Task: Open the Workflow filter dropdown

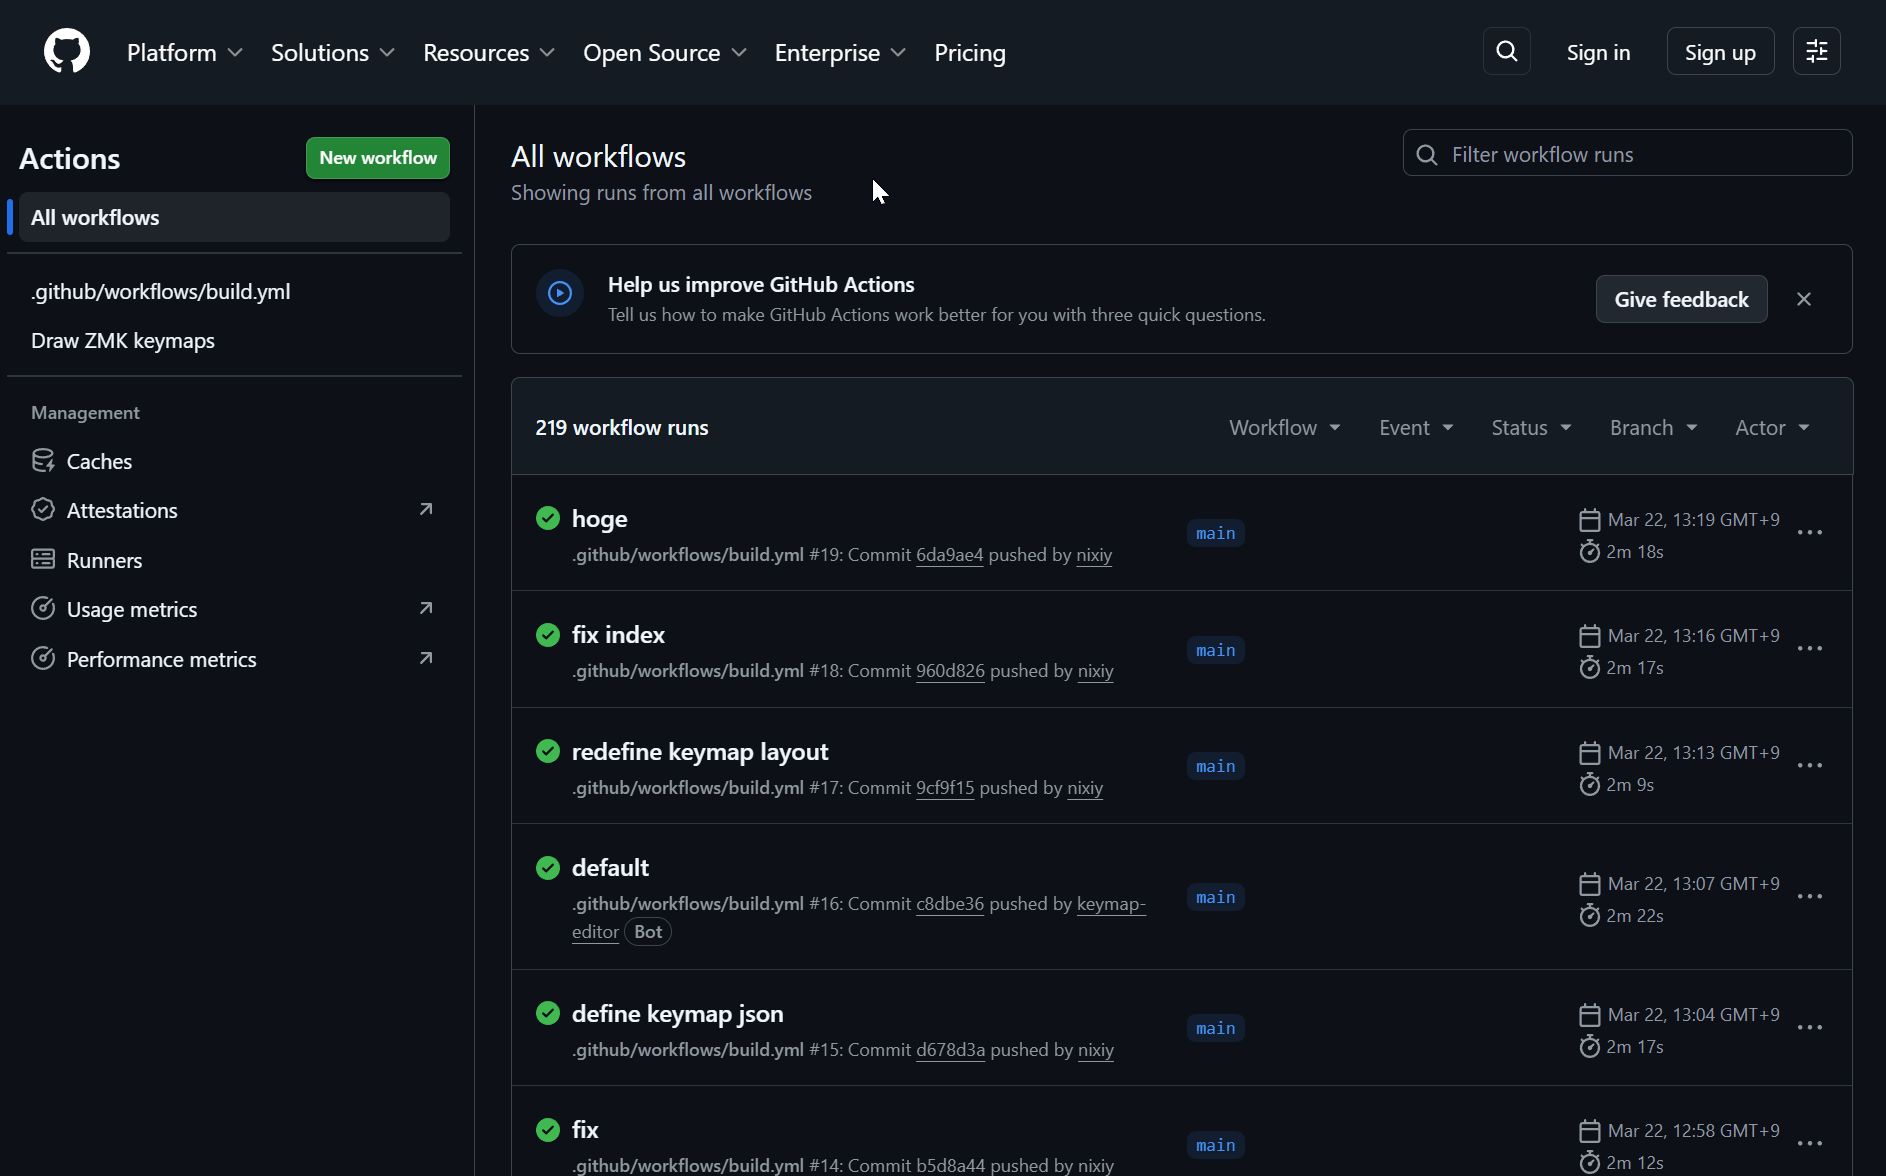Action: click(x=1284, y=427)
